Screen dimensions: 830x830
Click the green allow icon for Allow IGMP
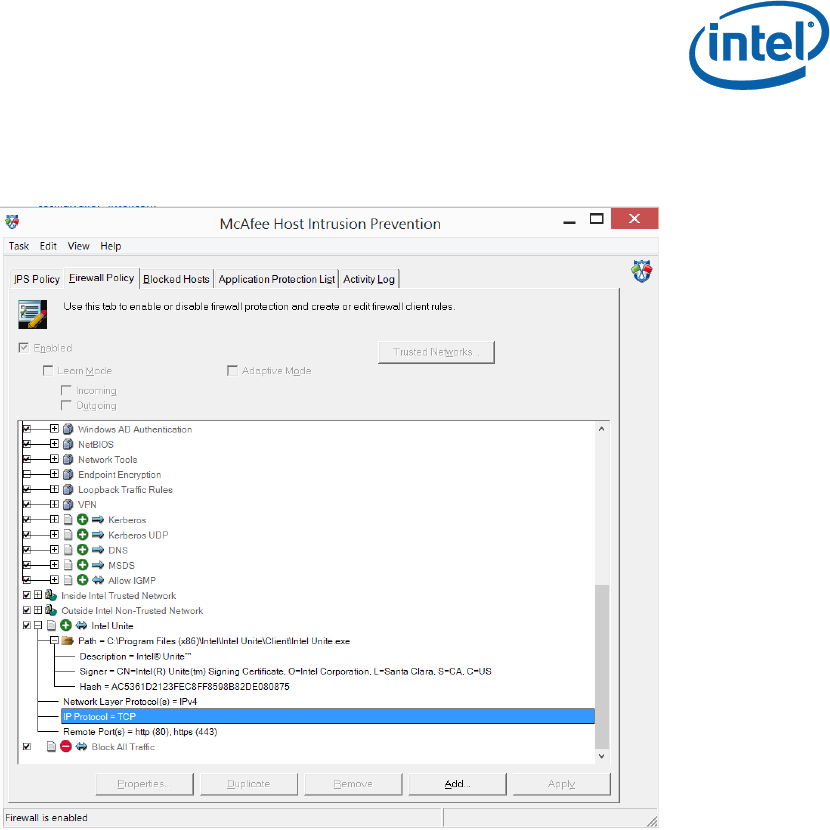click(x=83, y=580)
